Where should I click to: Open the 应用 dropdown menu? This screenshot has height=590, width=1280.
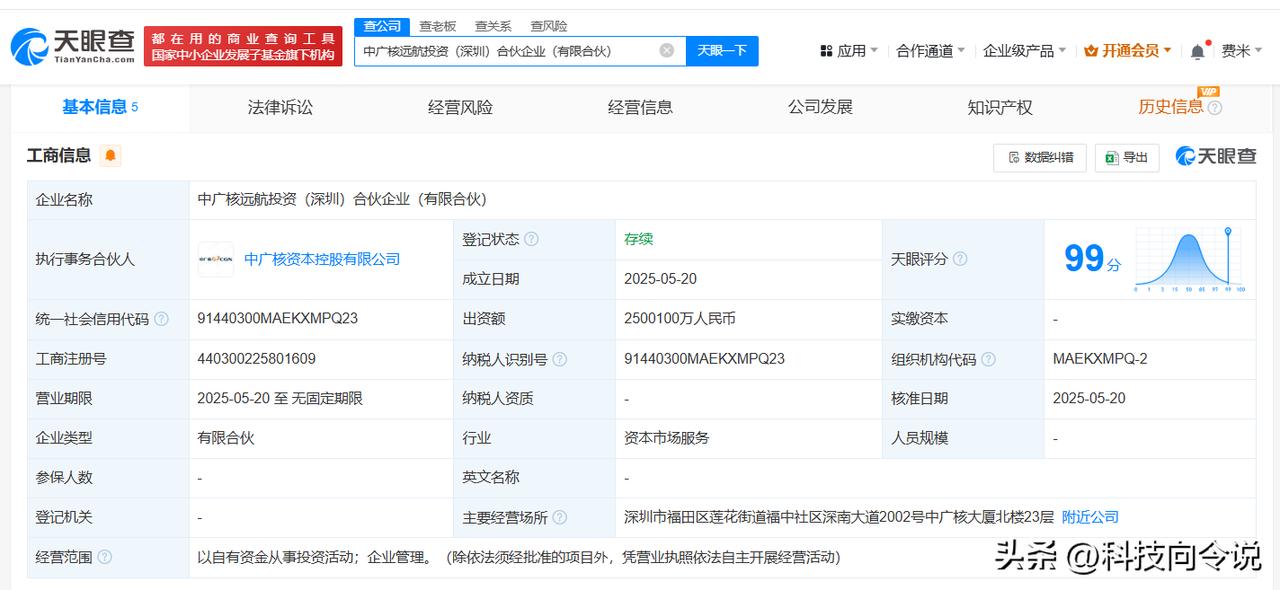848,51
